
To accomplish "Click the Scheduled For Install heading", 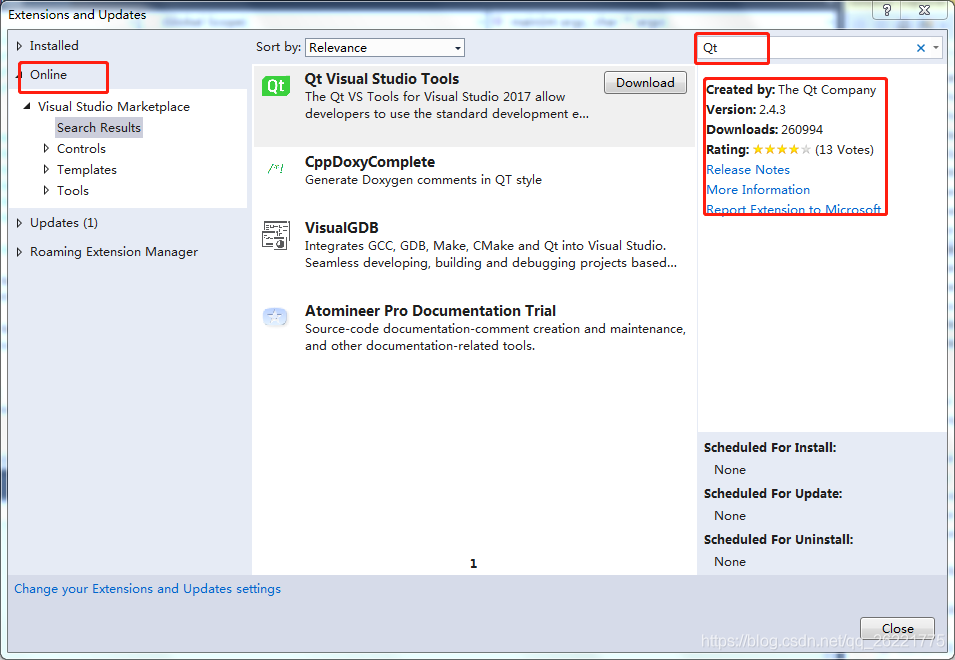I will coord(770,448).
